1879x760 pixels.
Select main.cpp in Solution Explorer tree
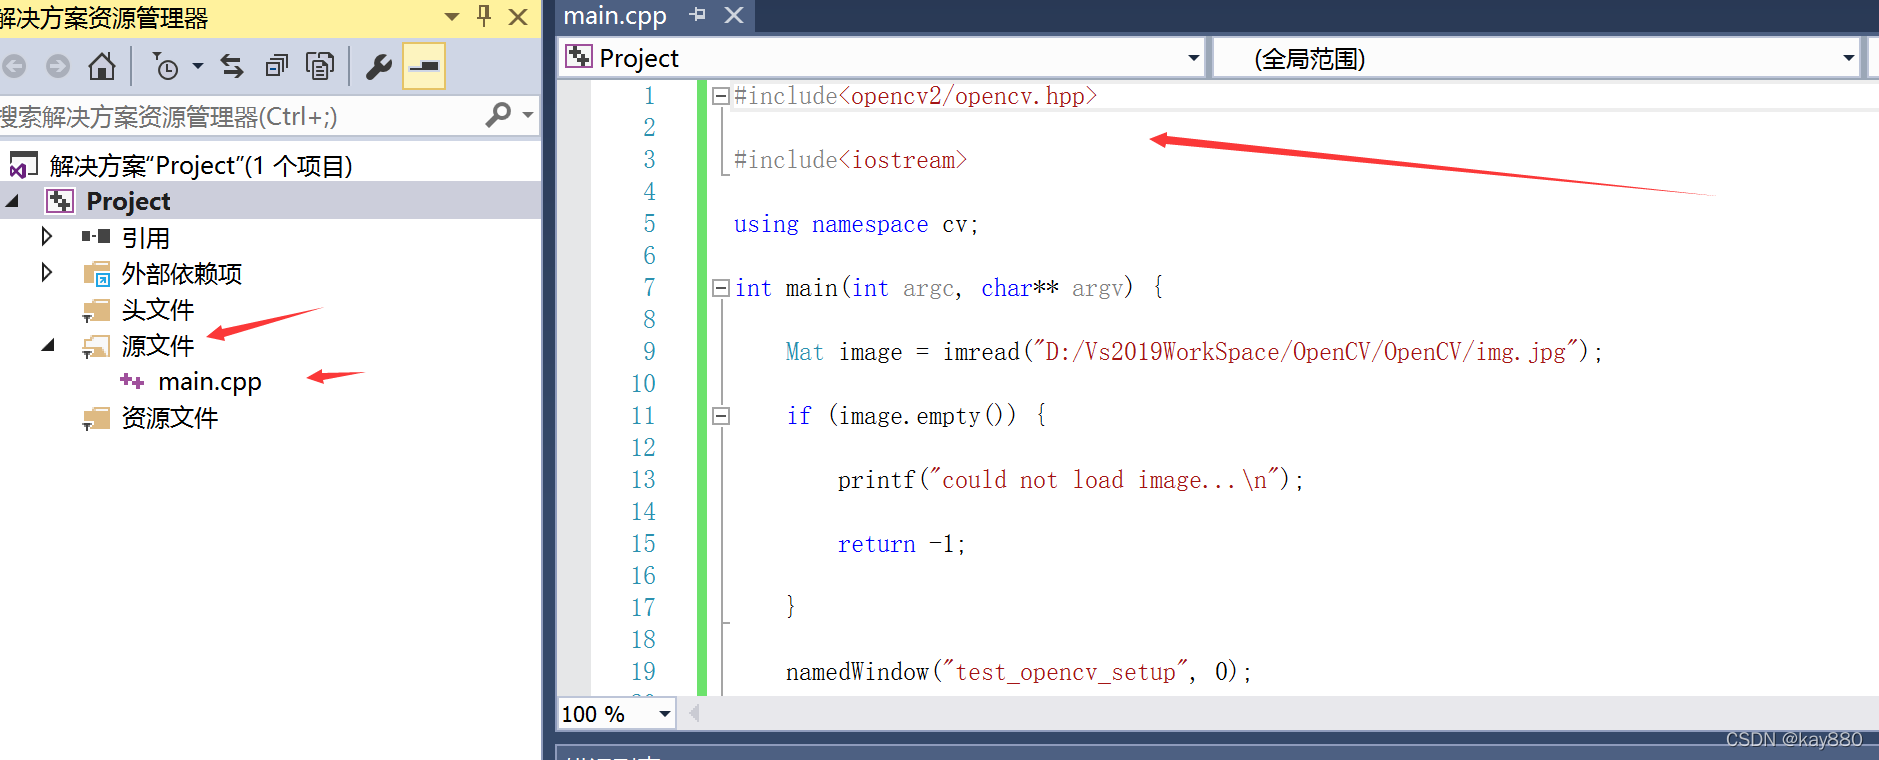(209, 382)
